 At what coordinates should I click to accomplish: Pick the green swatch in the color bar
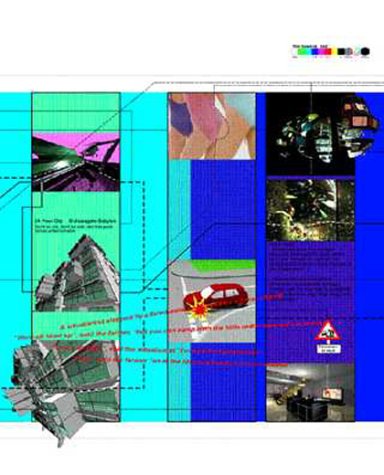click(303, 52)
